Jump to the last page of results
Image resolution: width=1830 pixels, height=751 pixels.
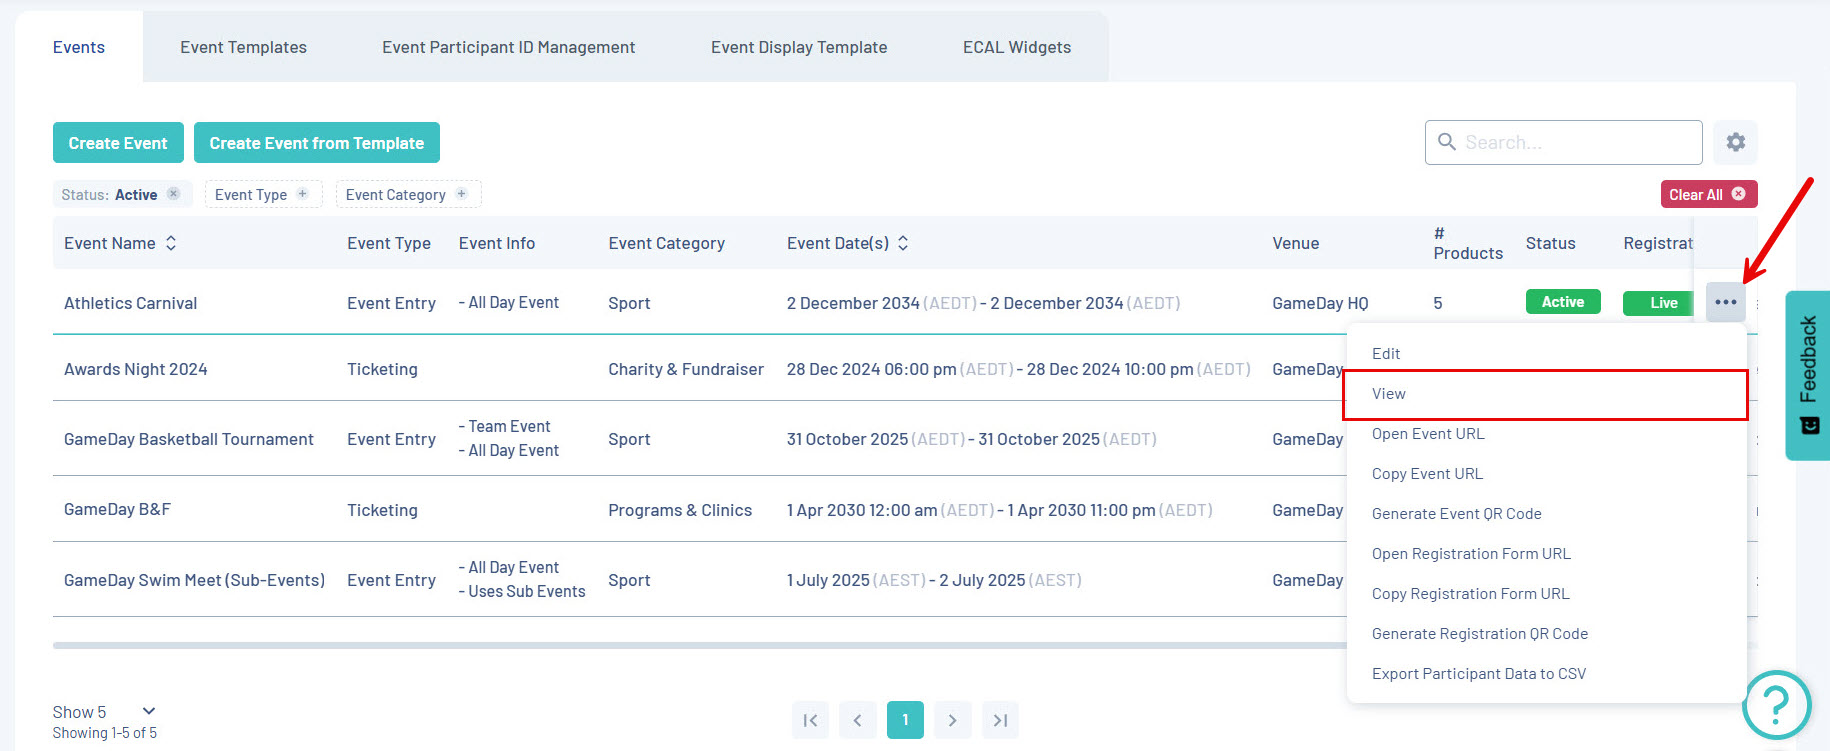(1000, 720)
